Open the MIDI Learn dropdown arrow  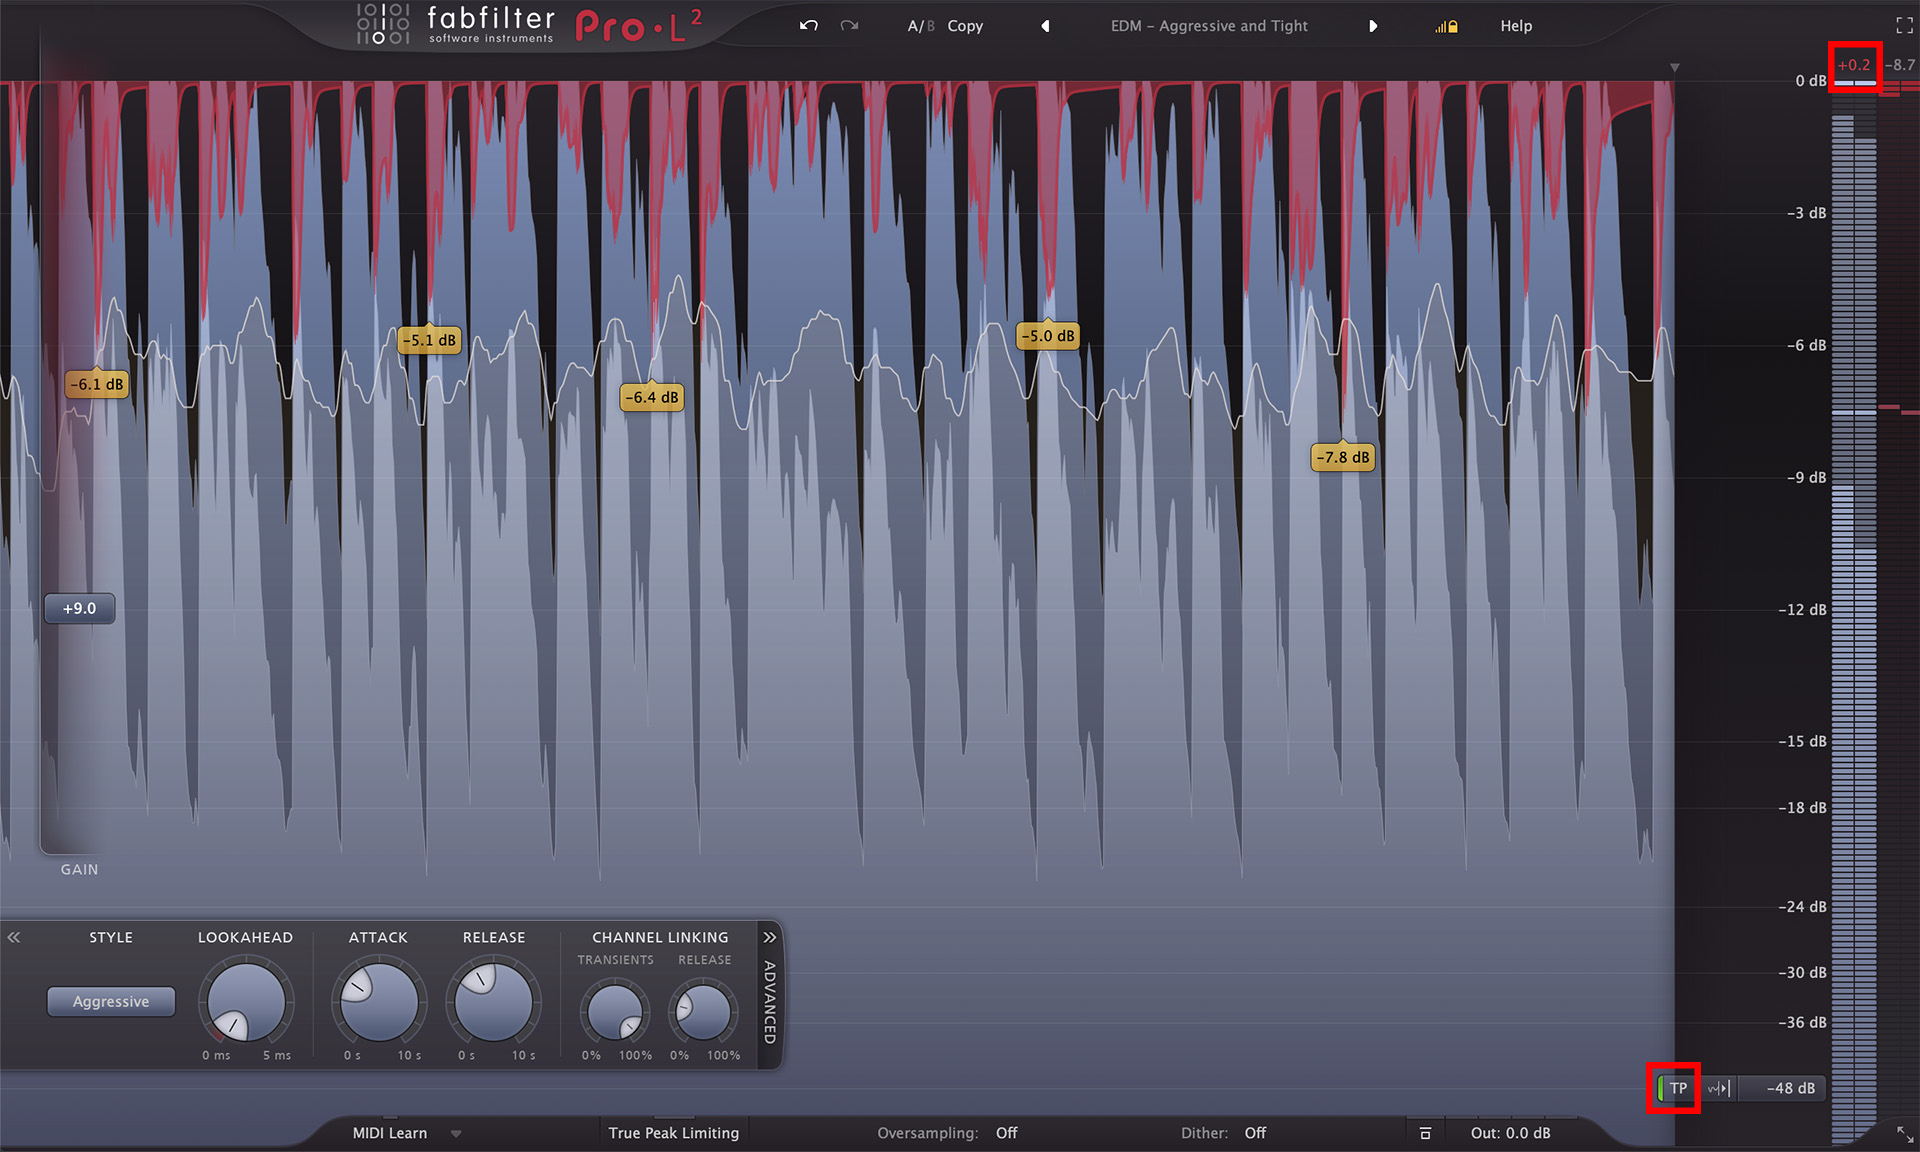click(x=456, y=1134)
